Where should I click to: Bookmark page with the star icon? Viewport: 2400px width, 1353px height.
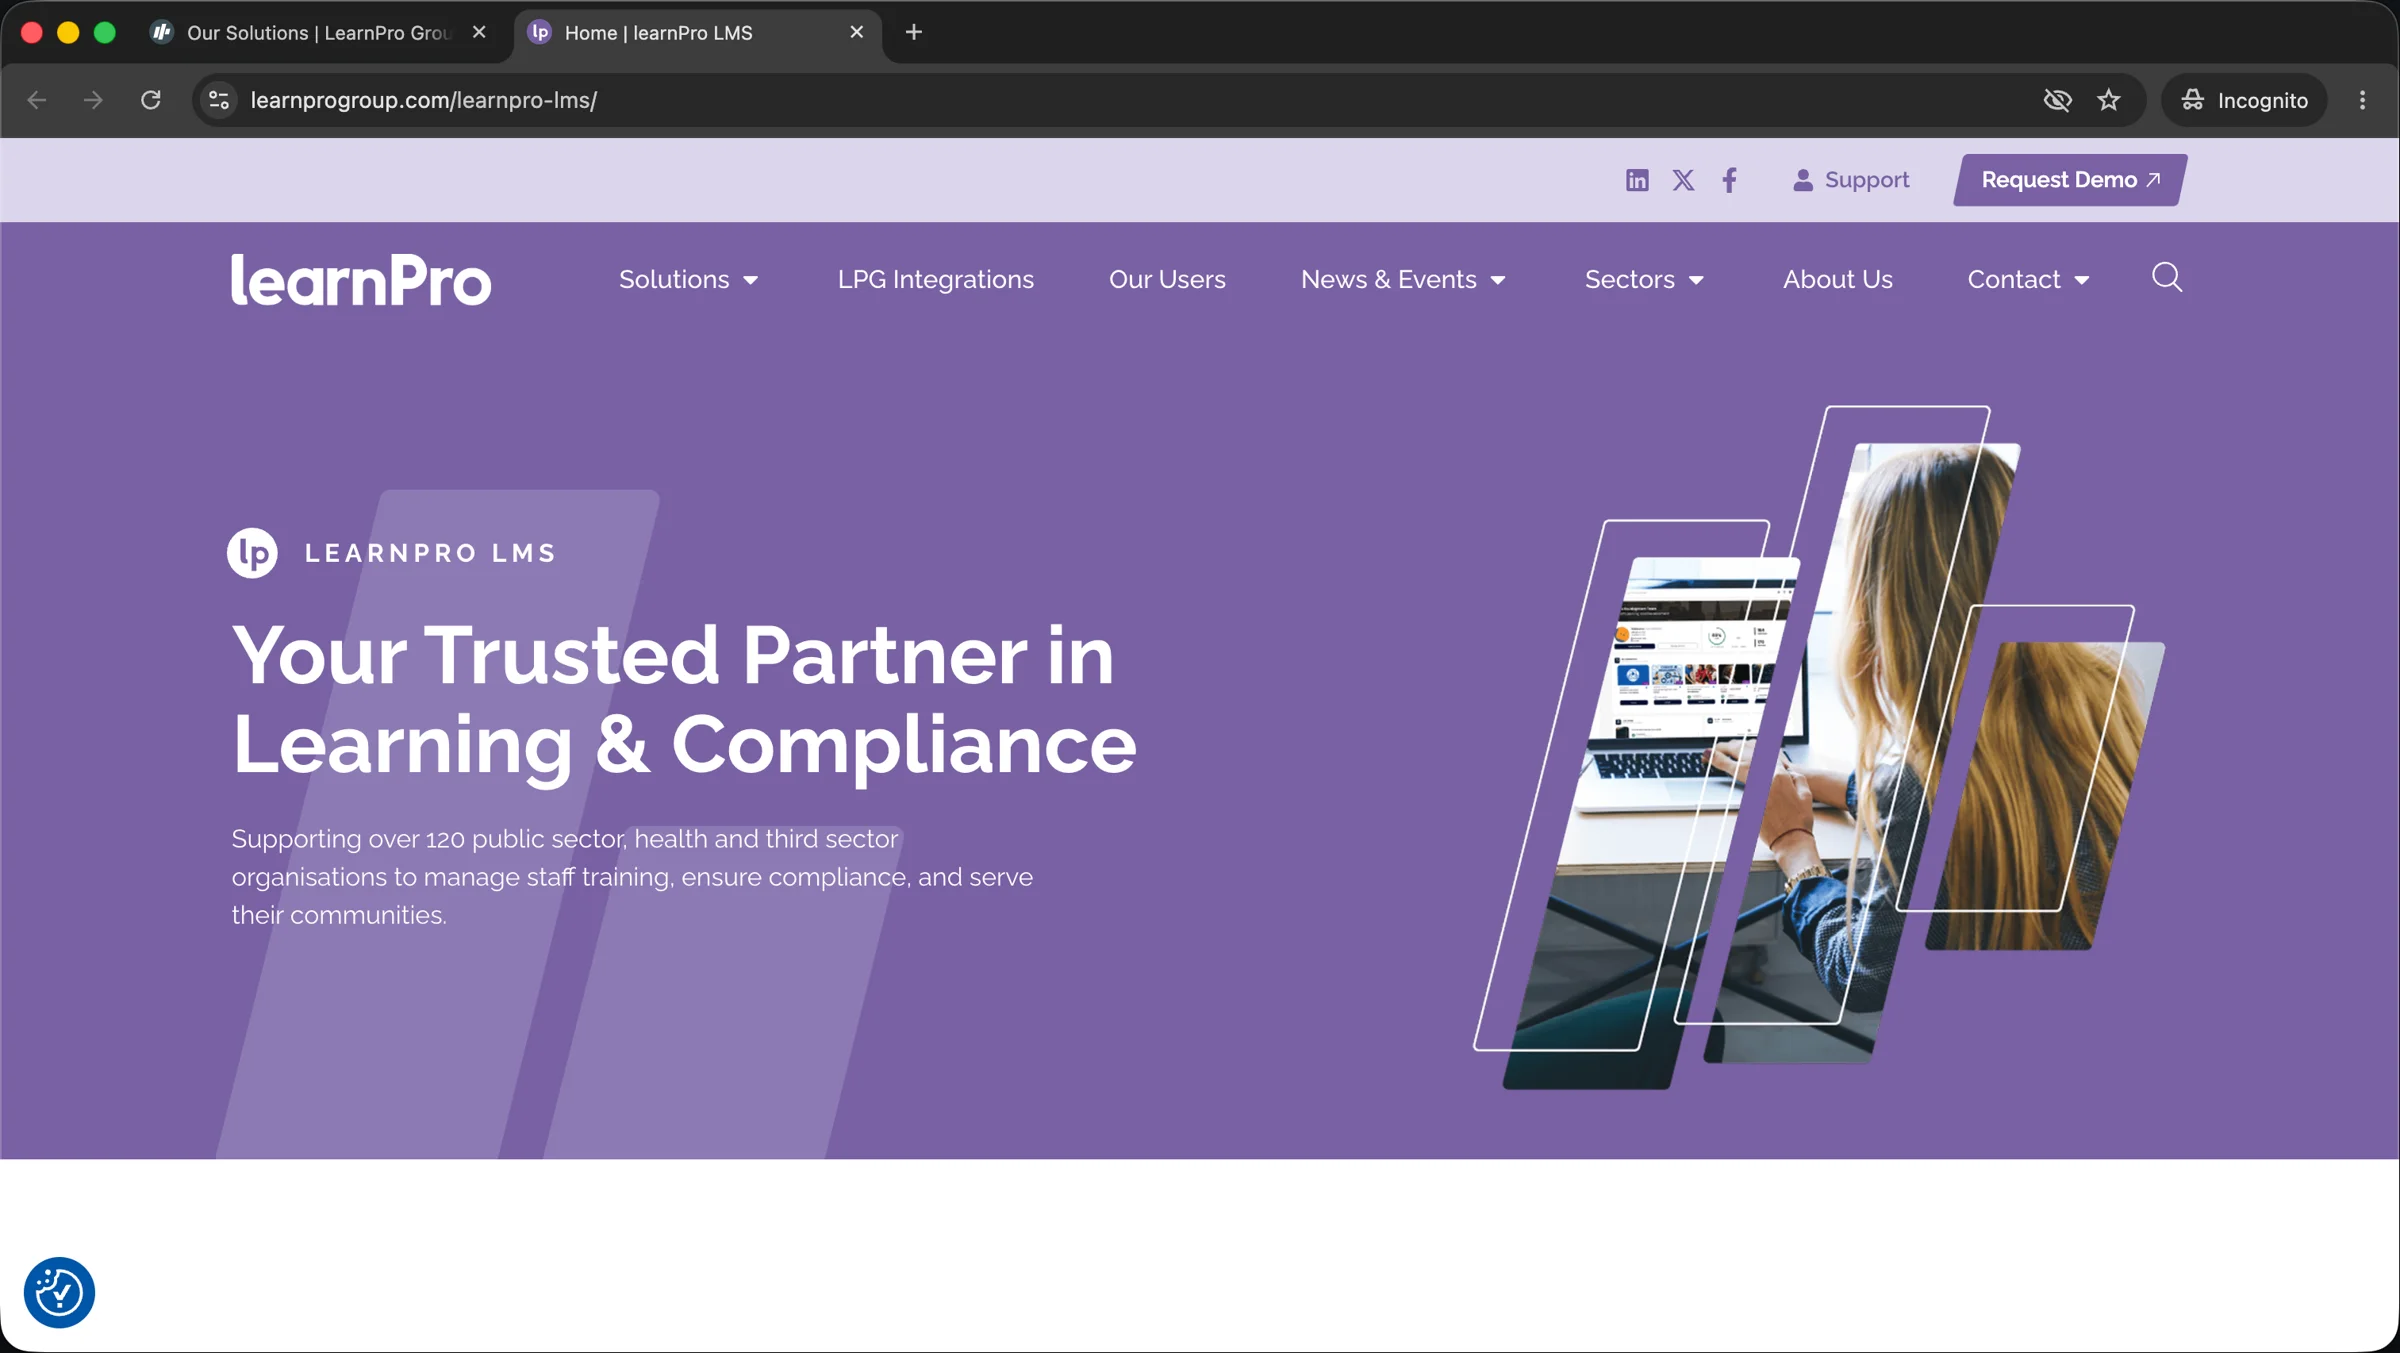(2109, 100)
